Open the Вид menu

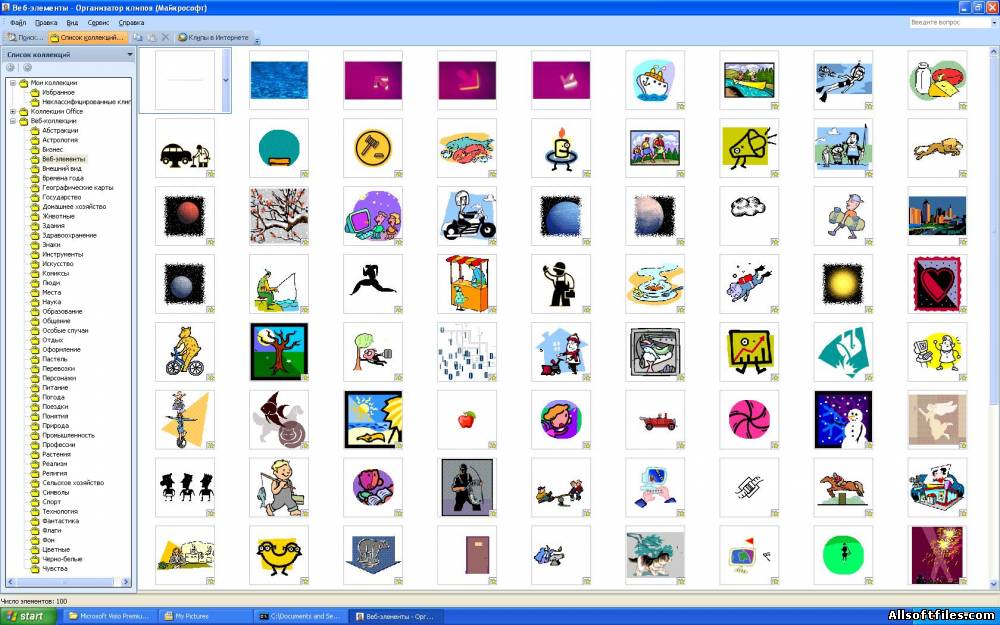(x=72, y=22)
